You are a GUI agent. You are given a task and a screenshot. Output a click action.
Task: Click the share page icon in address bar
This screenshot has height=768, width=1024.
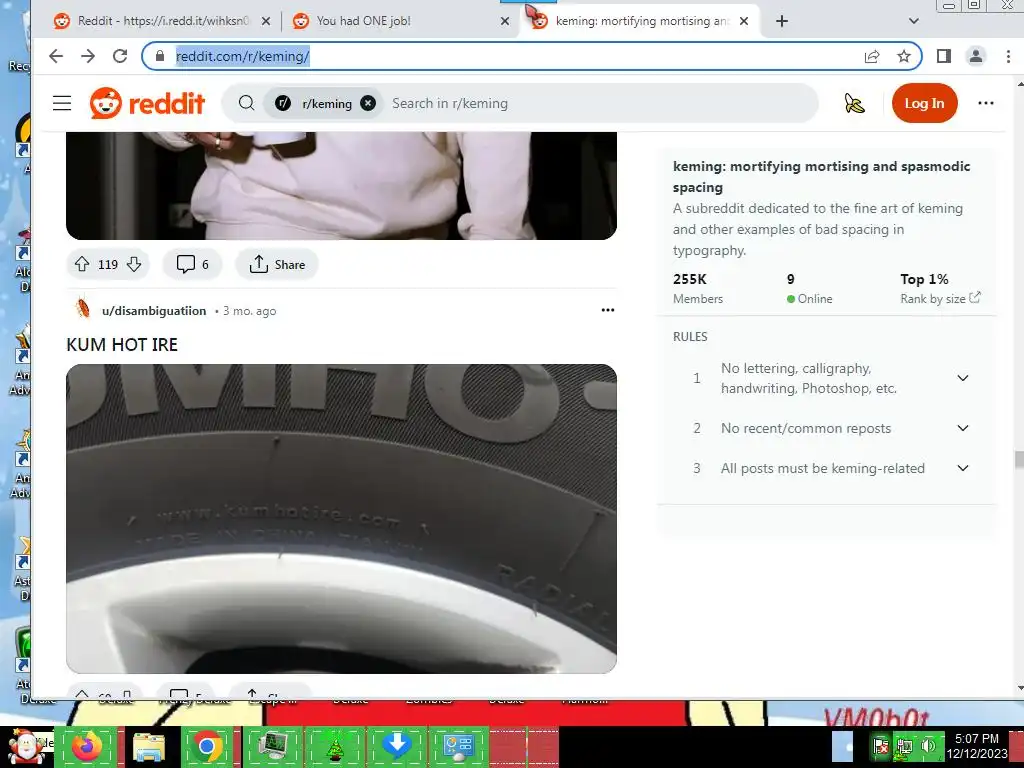872,56
